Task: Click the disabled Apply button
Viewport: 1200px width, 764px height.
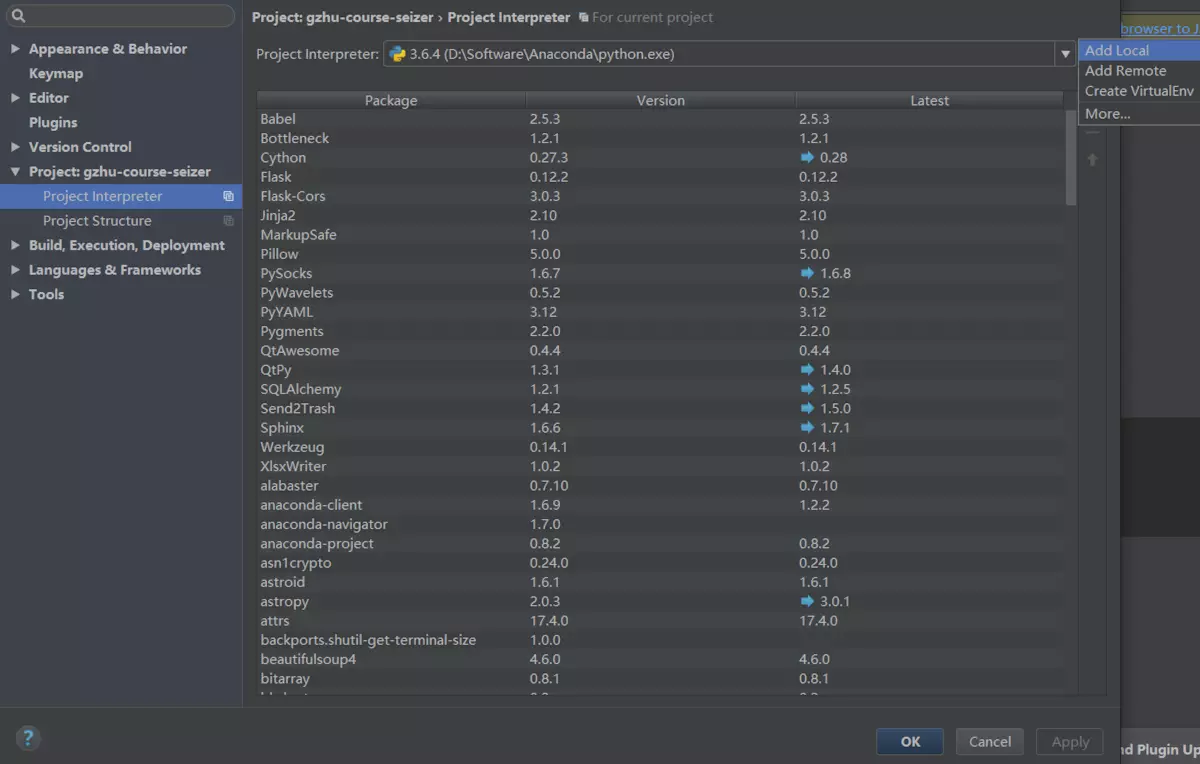Action: click(x=1070, y=741)
